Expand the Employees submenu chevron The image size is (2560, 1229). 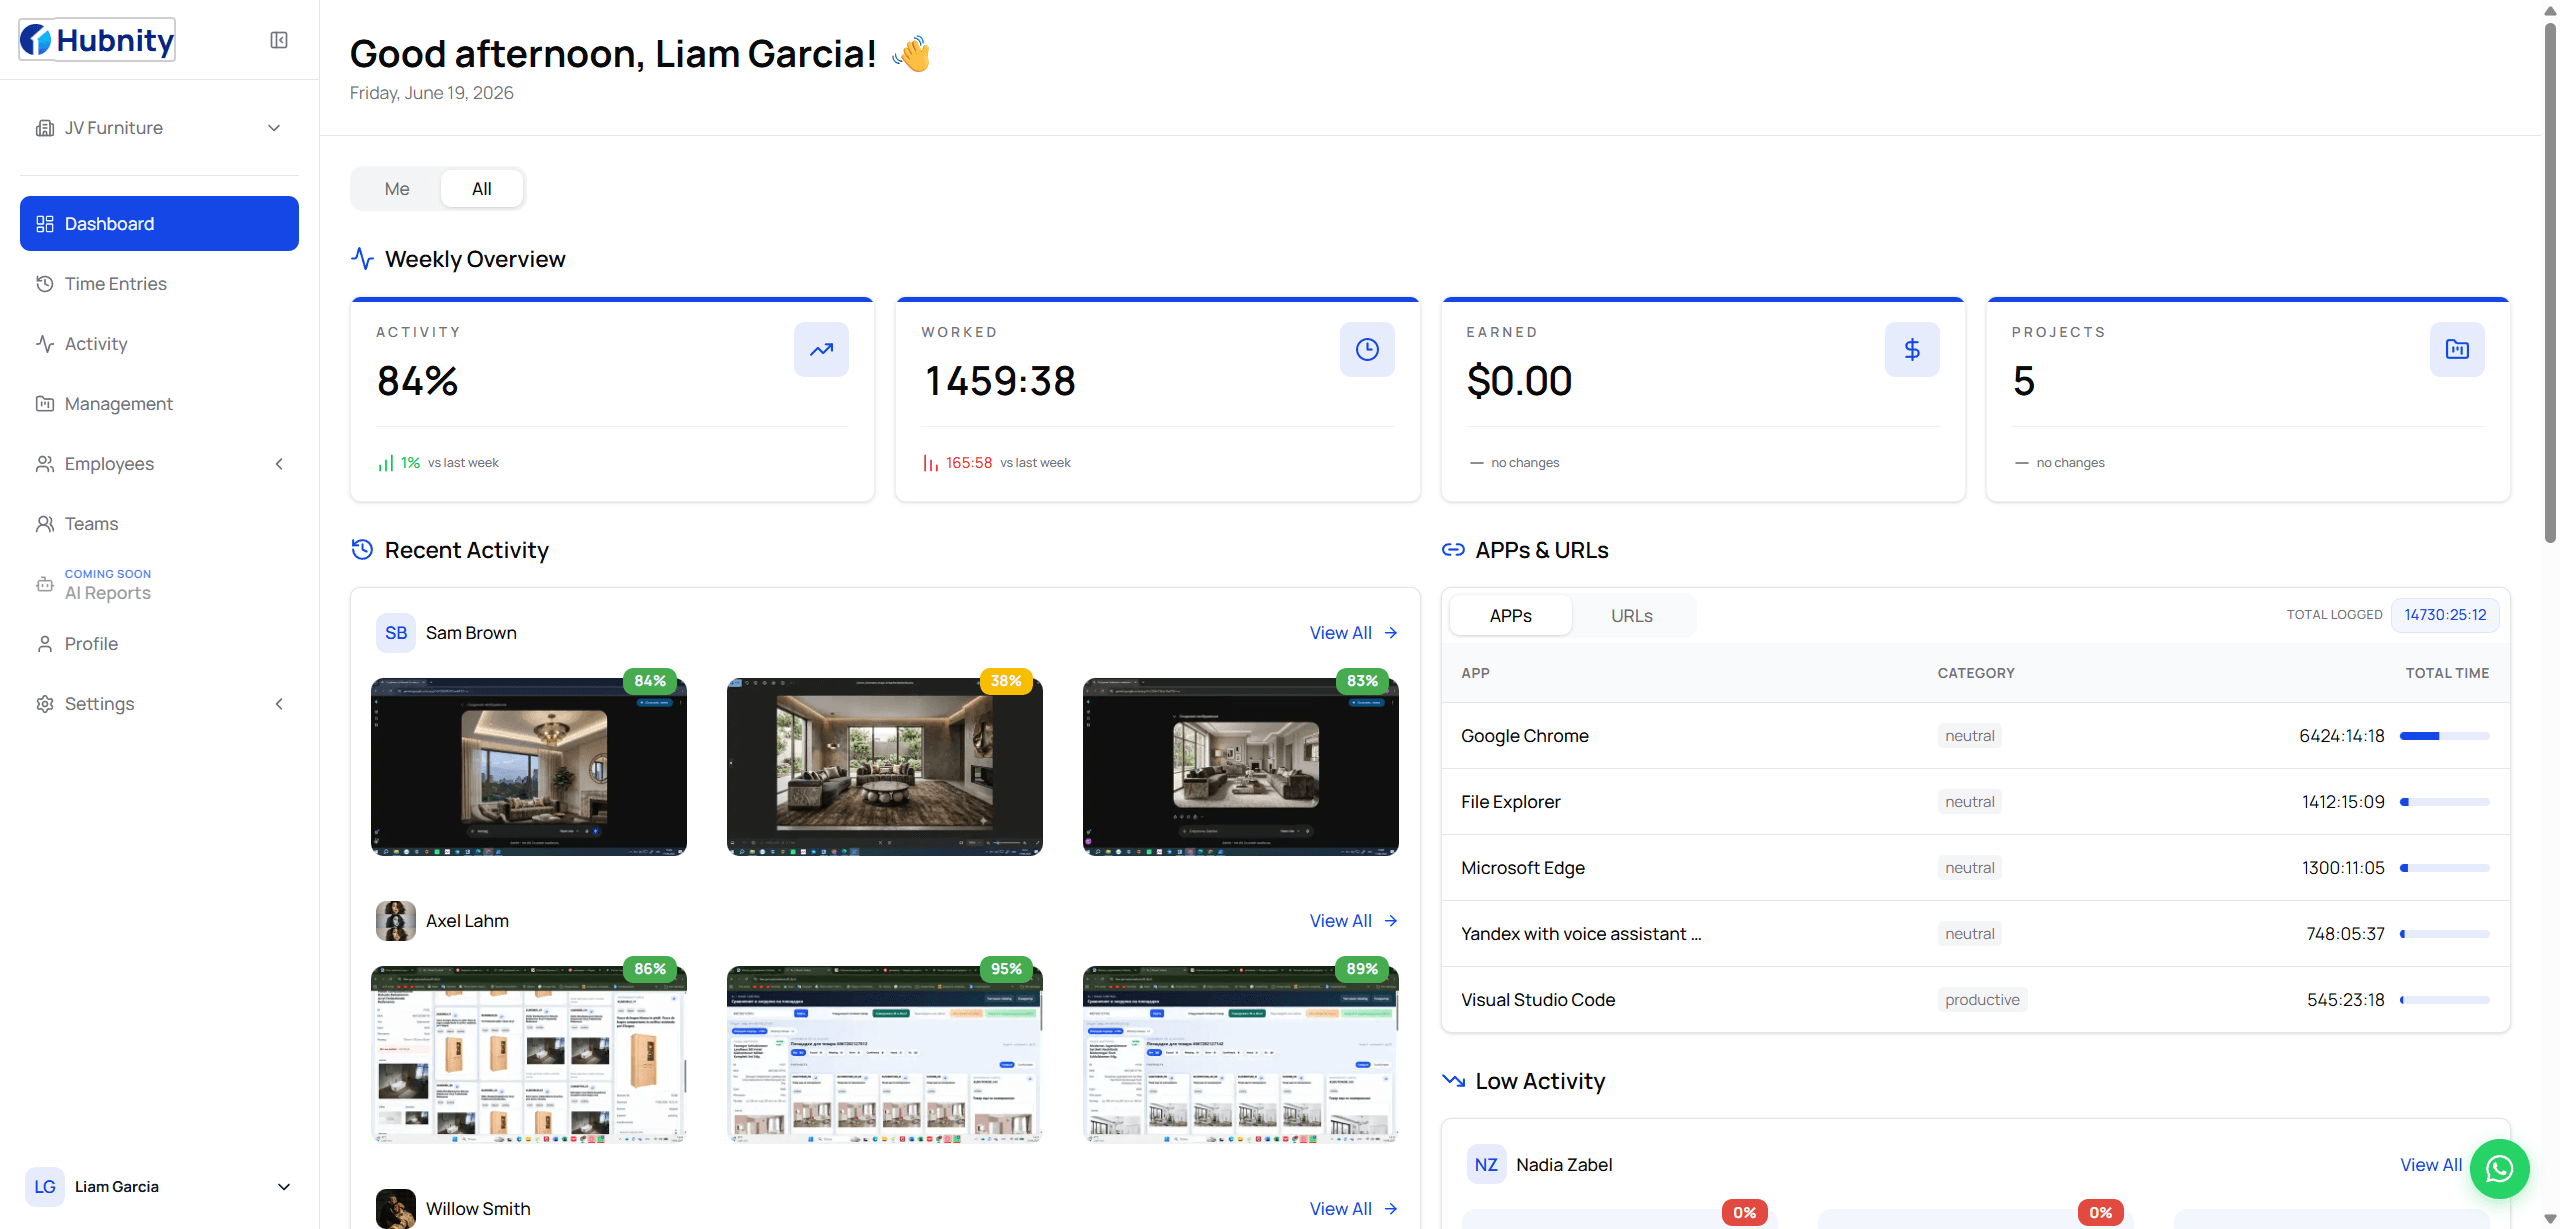pyautogui.click(x=279, y=464)
